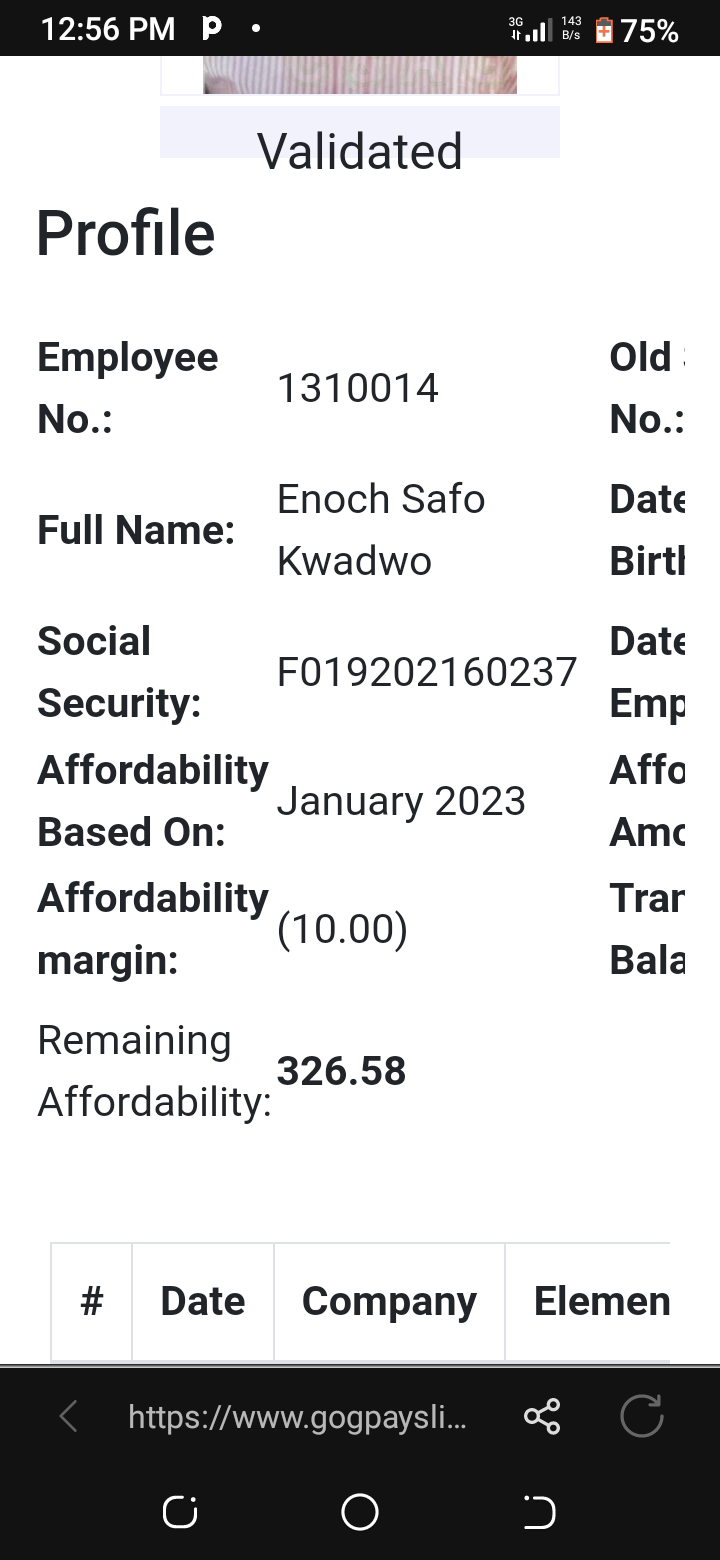The image size is (720, 1560).
Task: Tap the share icon in browser bar
Action: (x=542, y=1416)
